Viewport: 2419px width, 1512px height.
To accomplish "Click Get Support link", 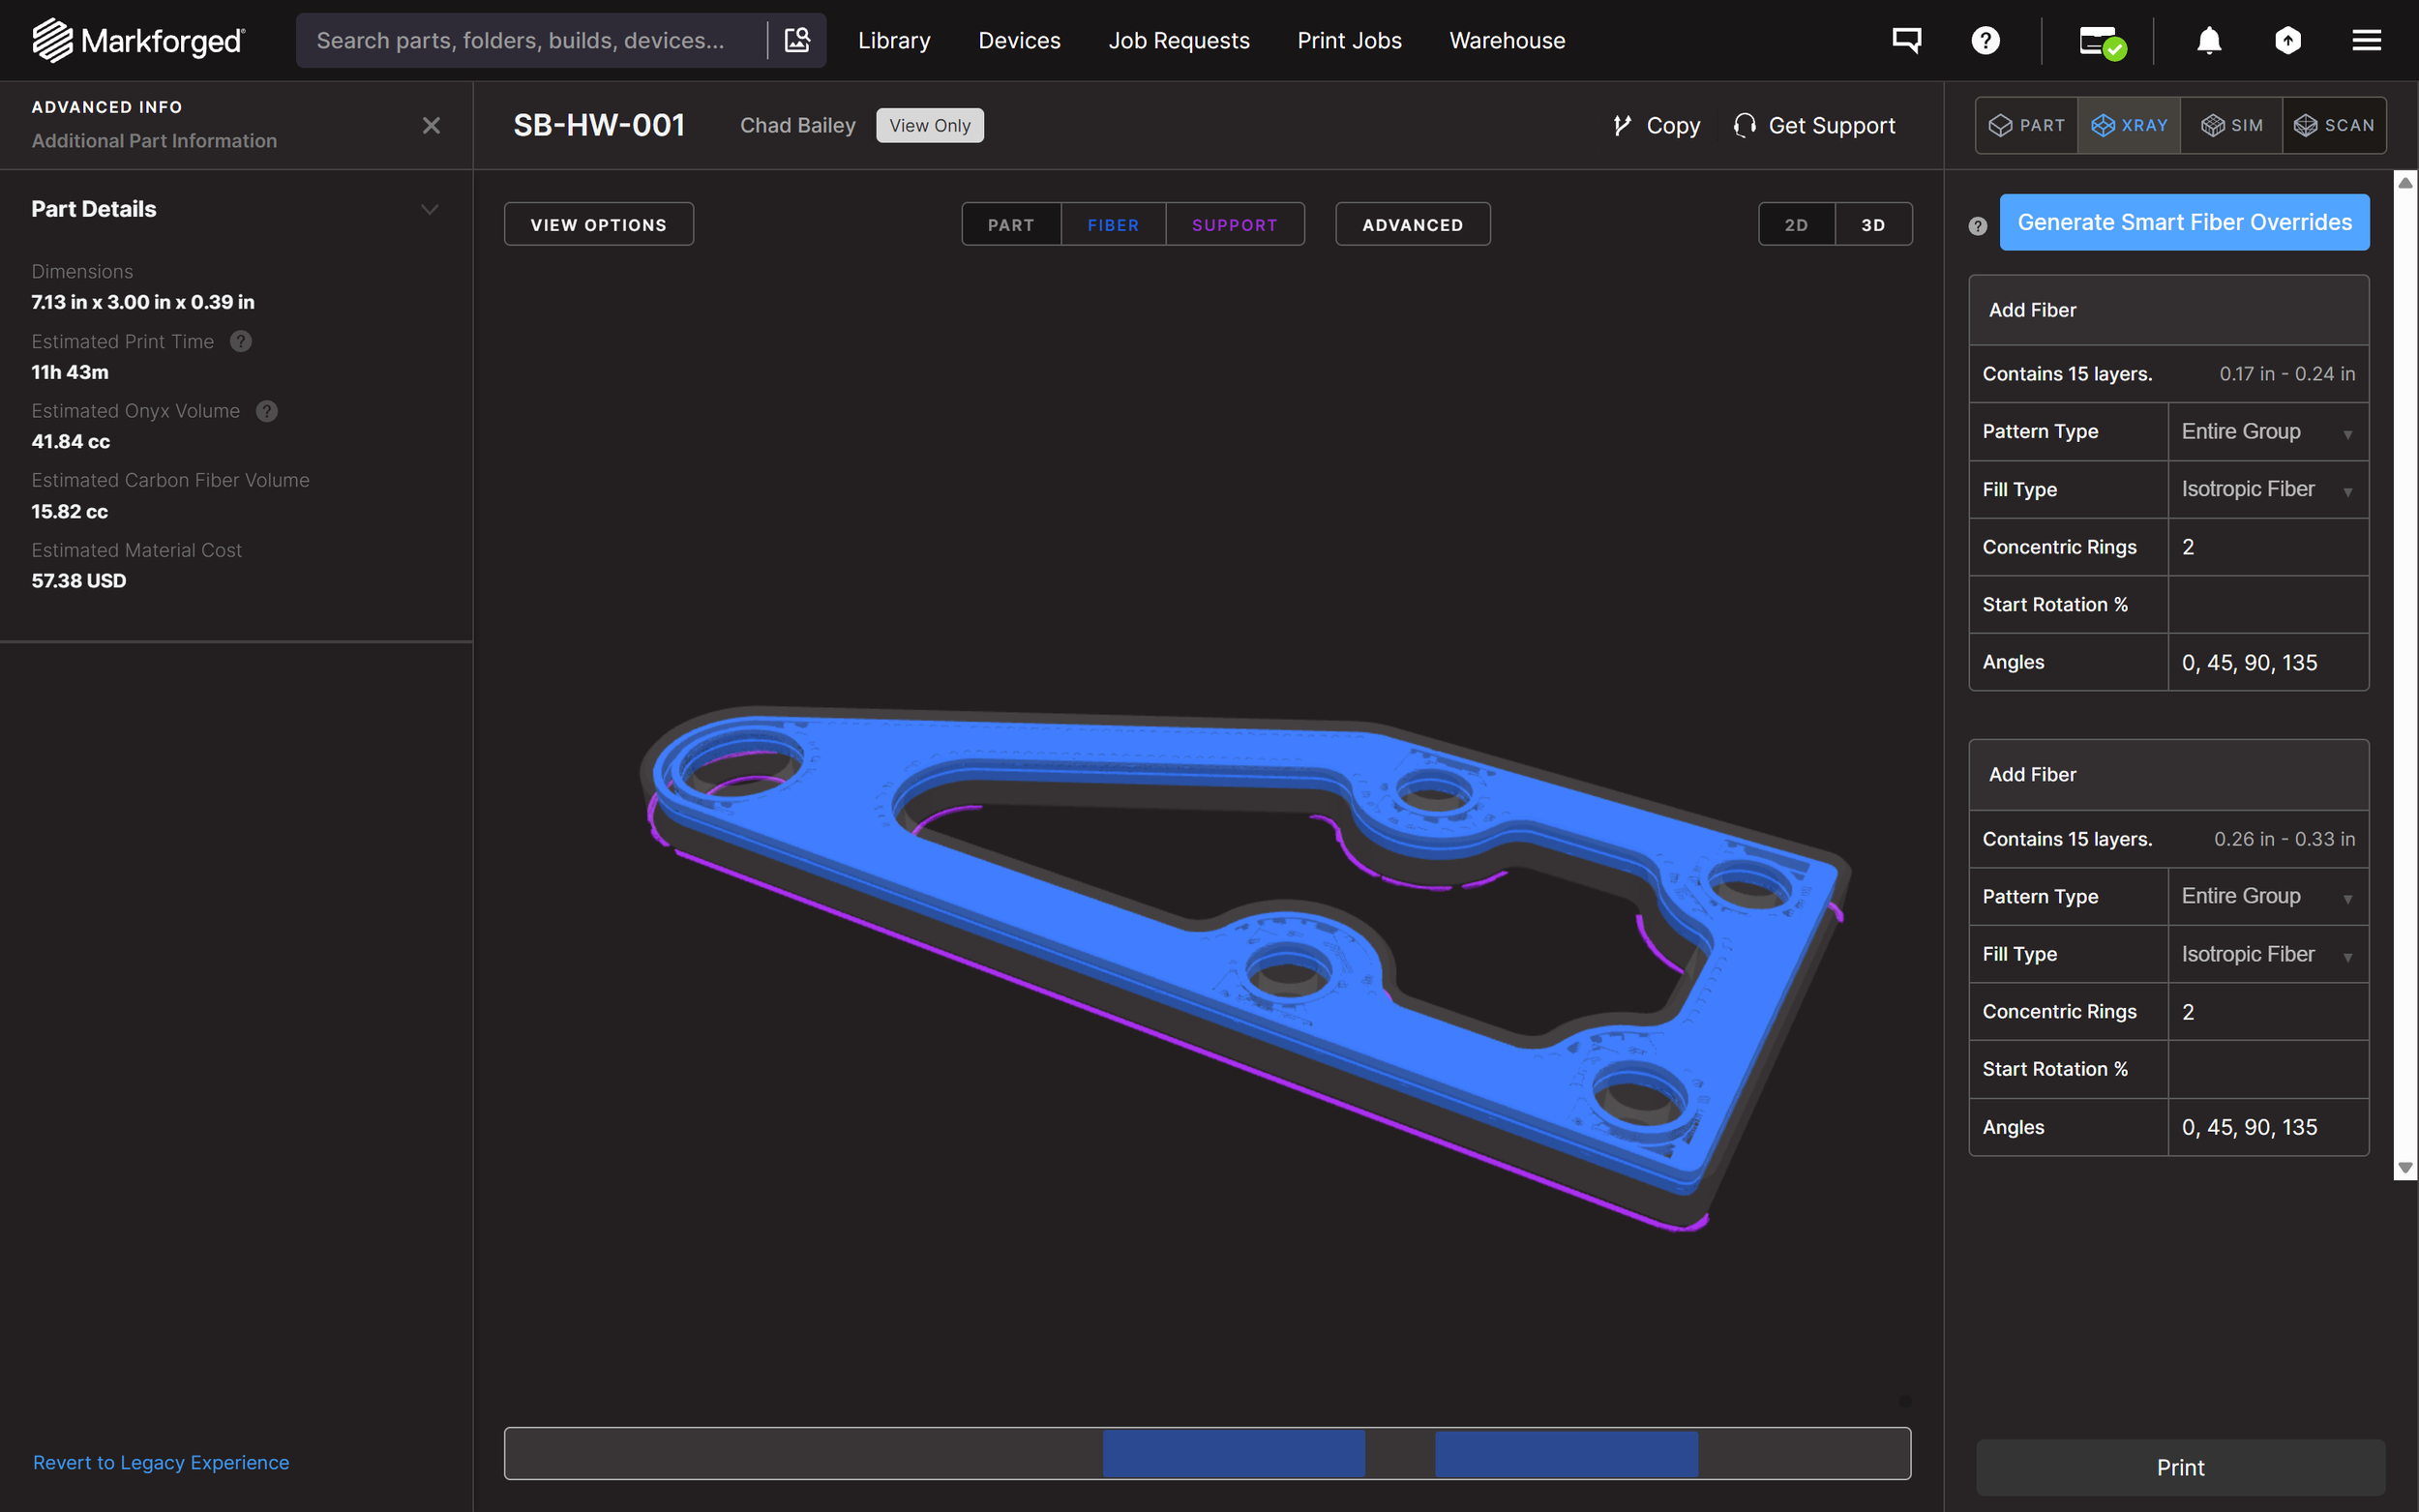I will point(1831,125).
